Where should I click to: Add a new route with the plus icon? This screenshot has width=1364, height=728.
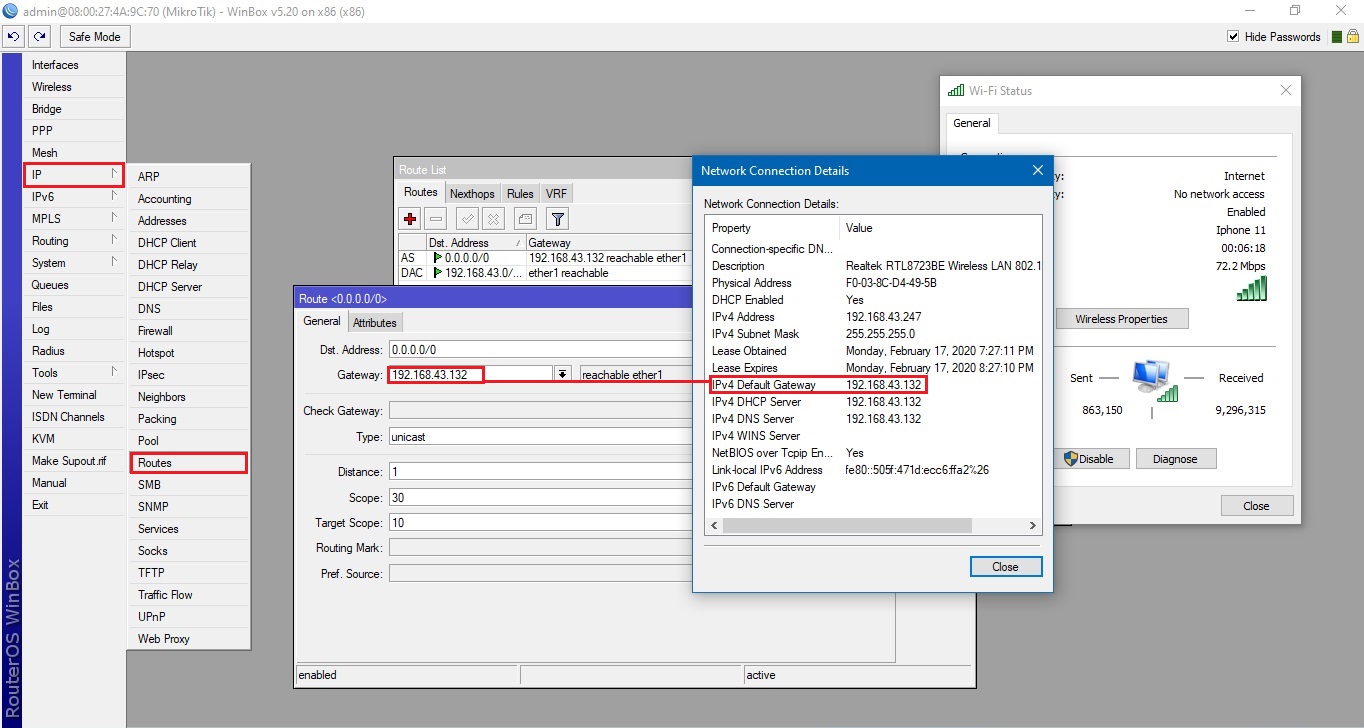(410, 218)
